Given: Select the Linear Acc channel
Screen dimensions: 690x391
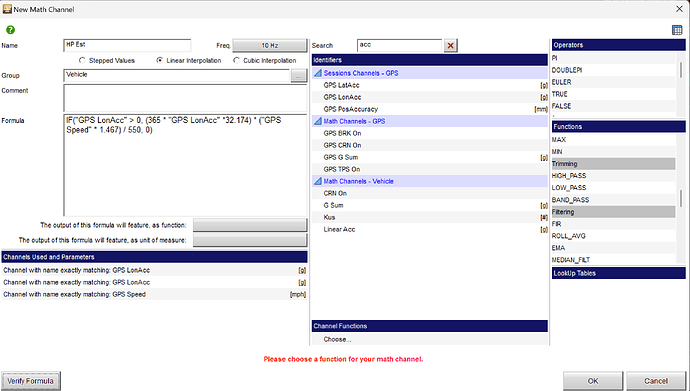Looking at the screenshot, I should 429,229.
